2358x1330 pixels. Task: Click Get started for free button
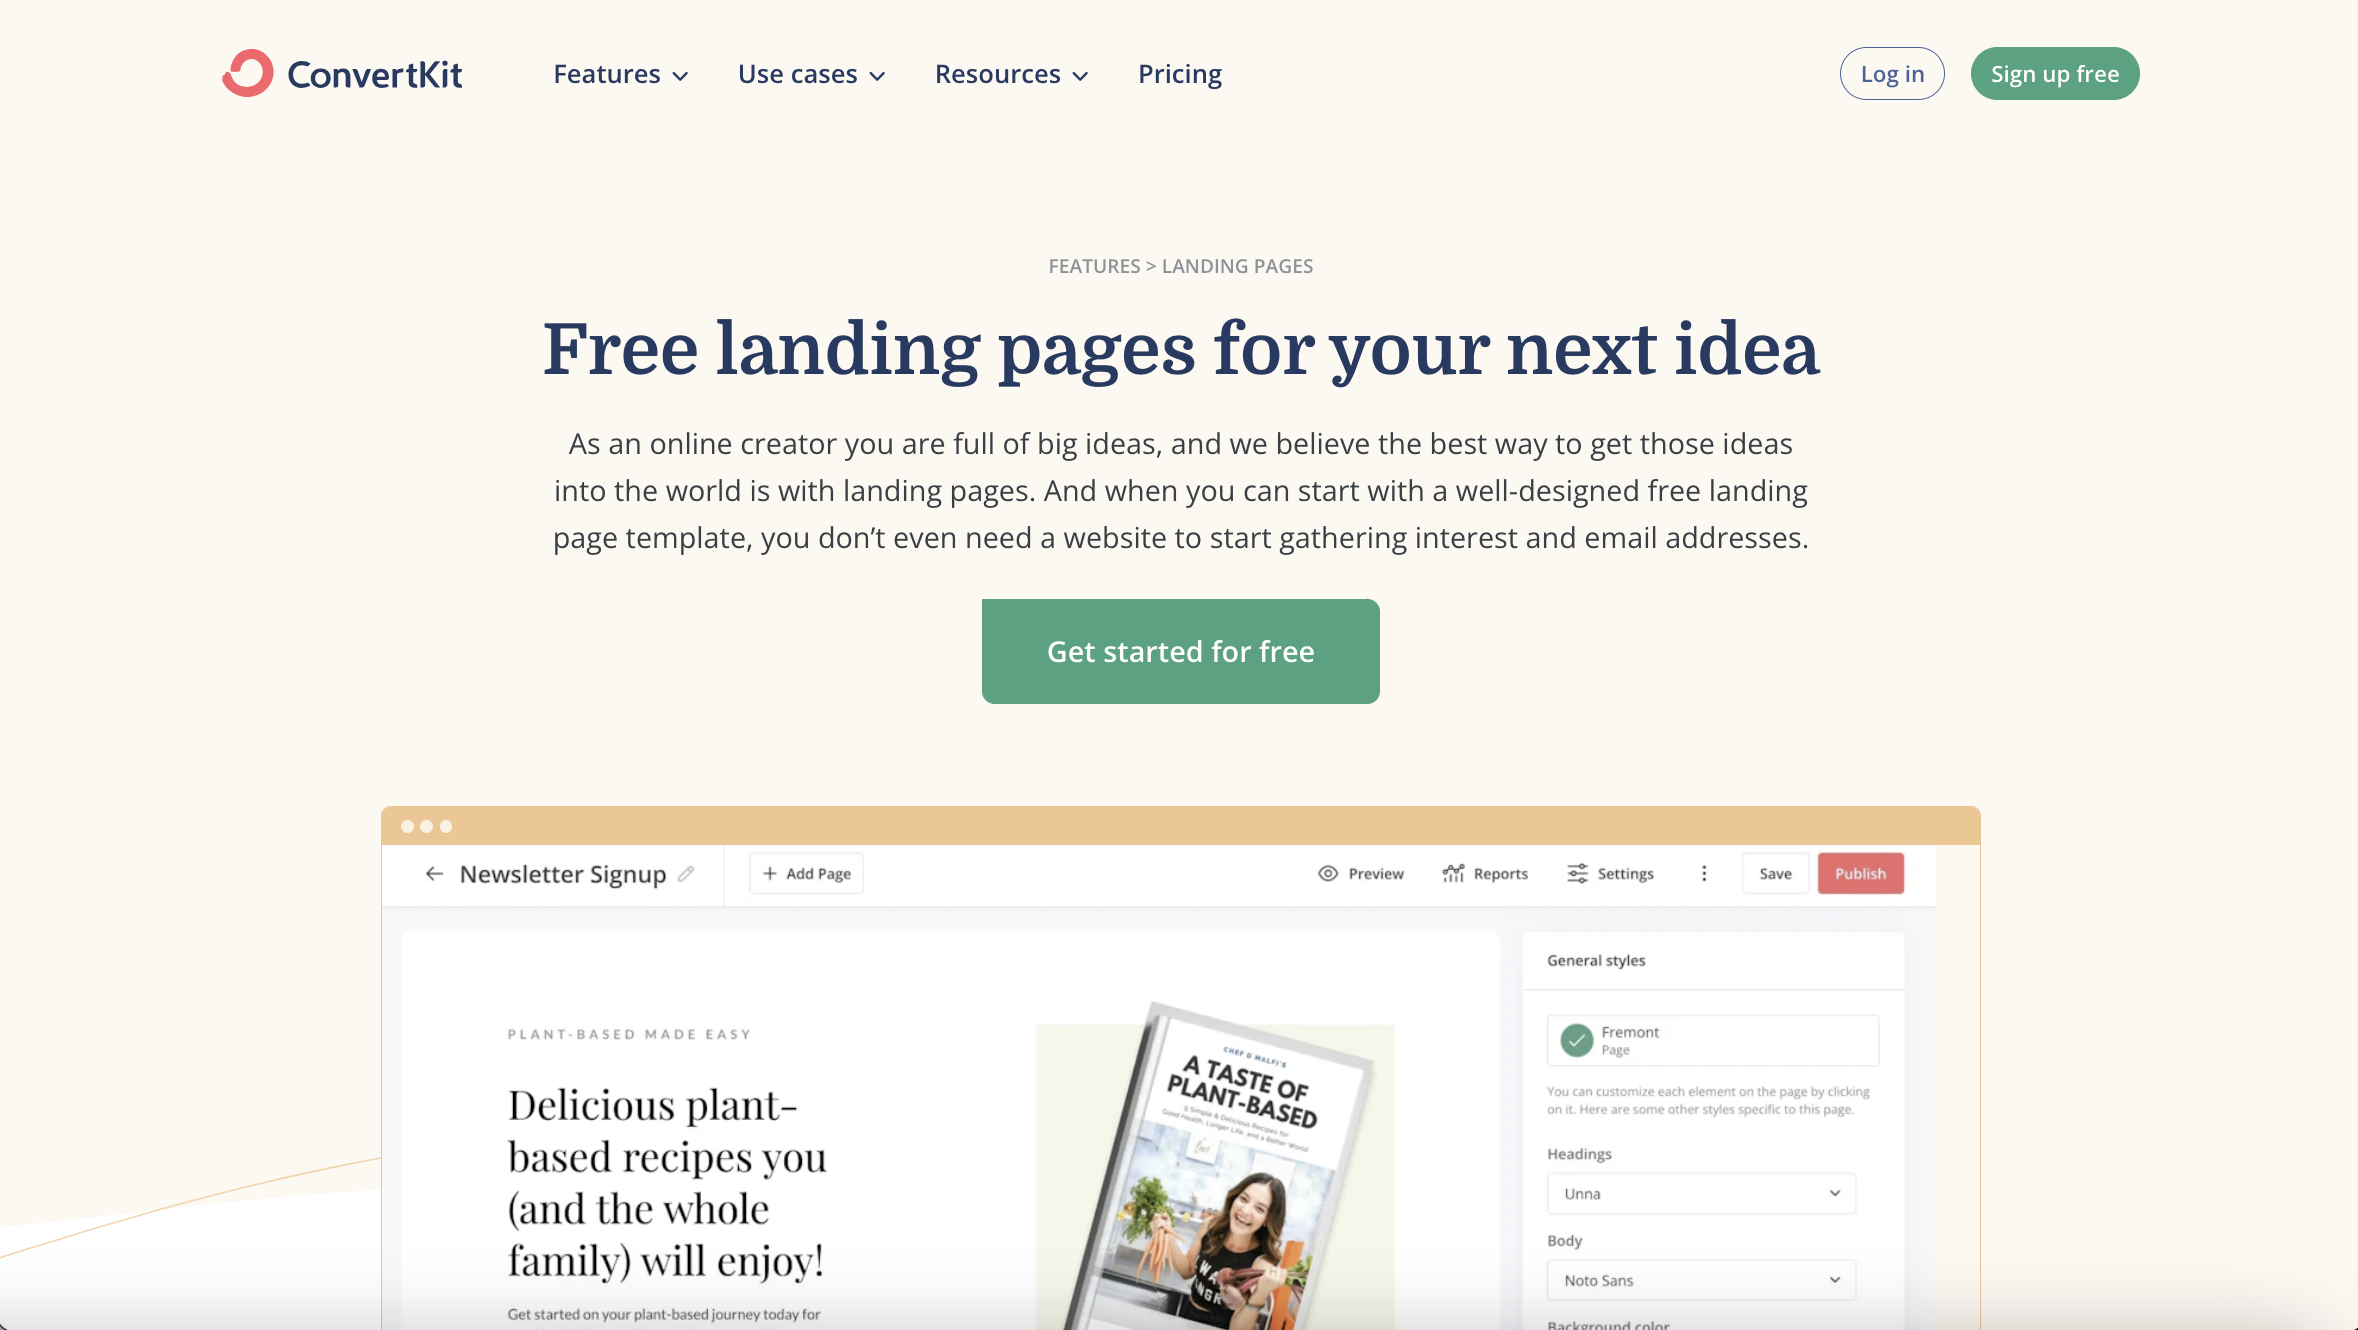(x=1181, y=650)
